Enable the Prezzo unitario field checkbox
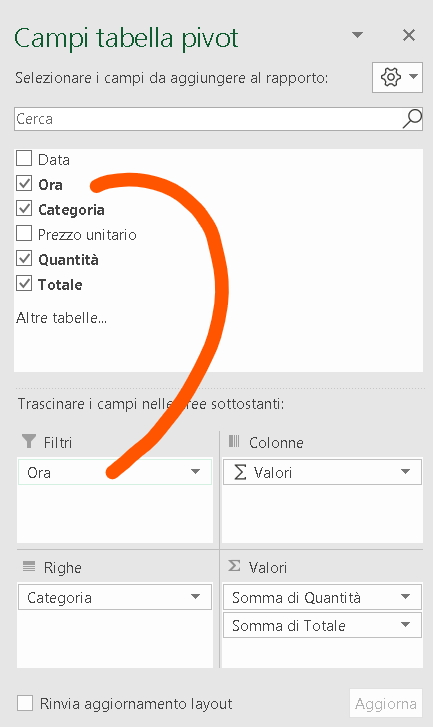The height and width of the screenshot is (727, 433). coord(24,234)
